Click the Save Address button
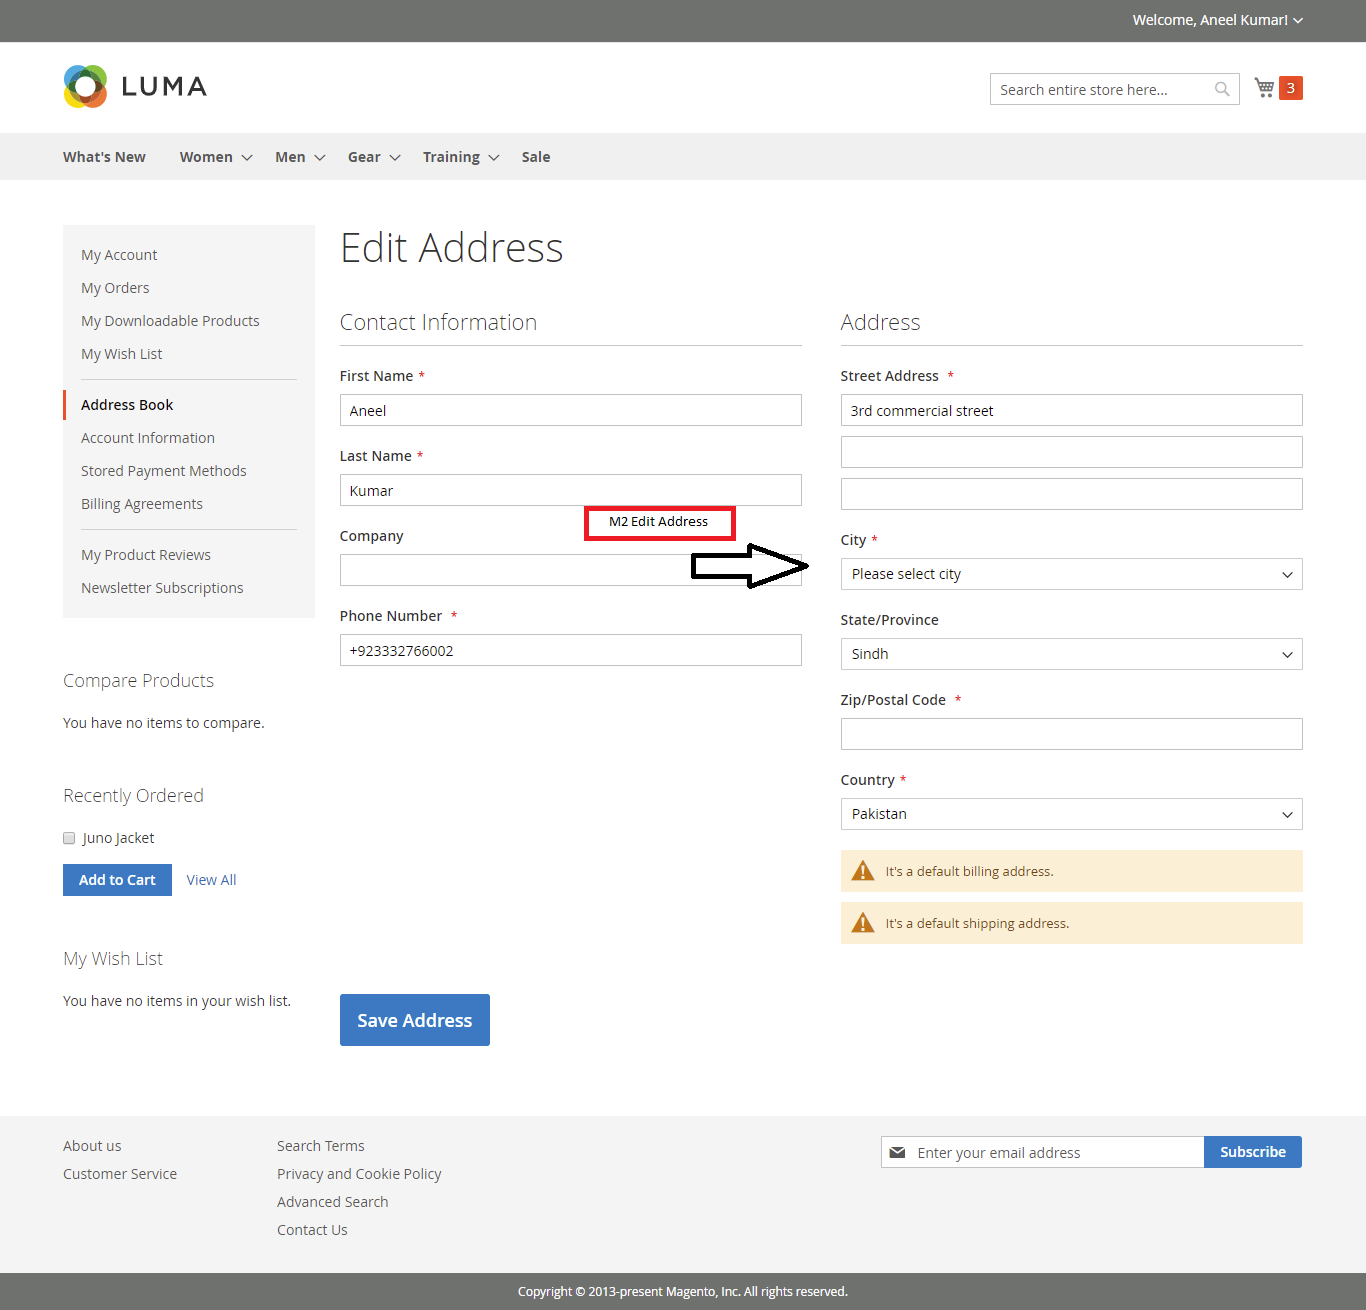1366x1310 pixels. (x=415, y=1020)
